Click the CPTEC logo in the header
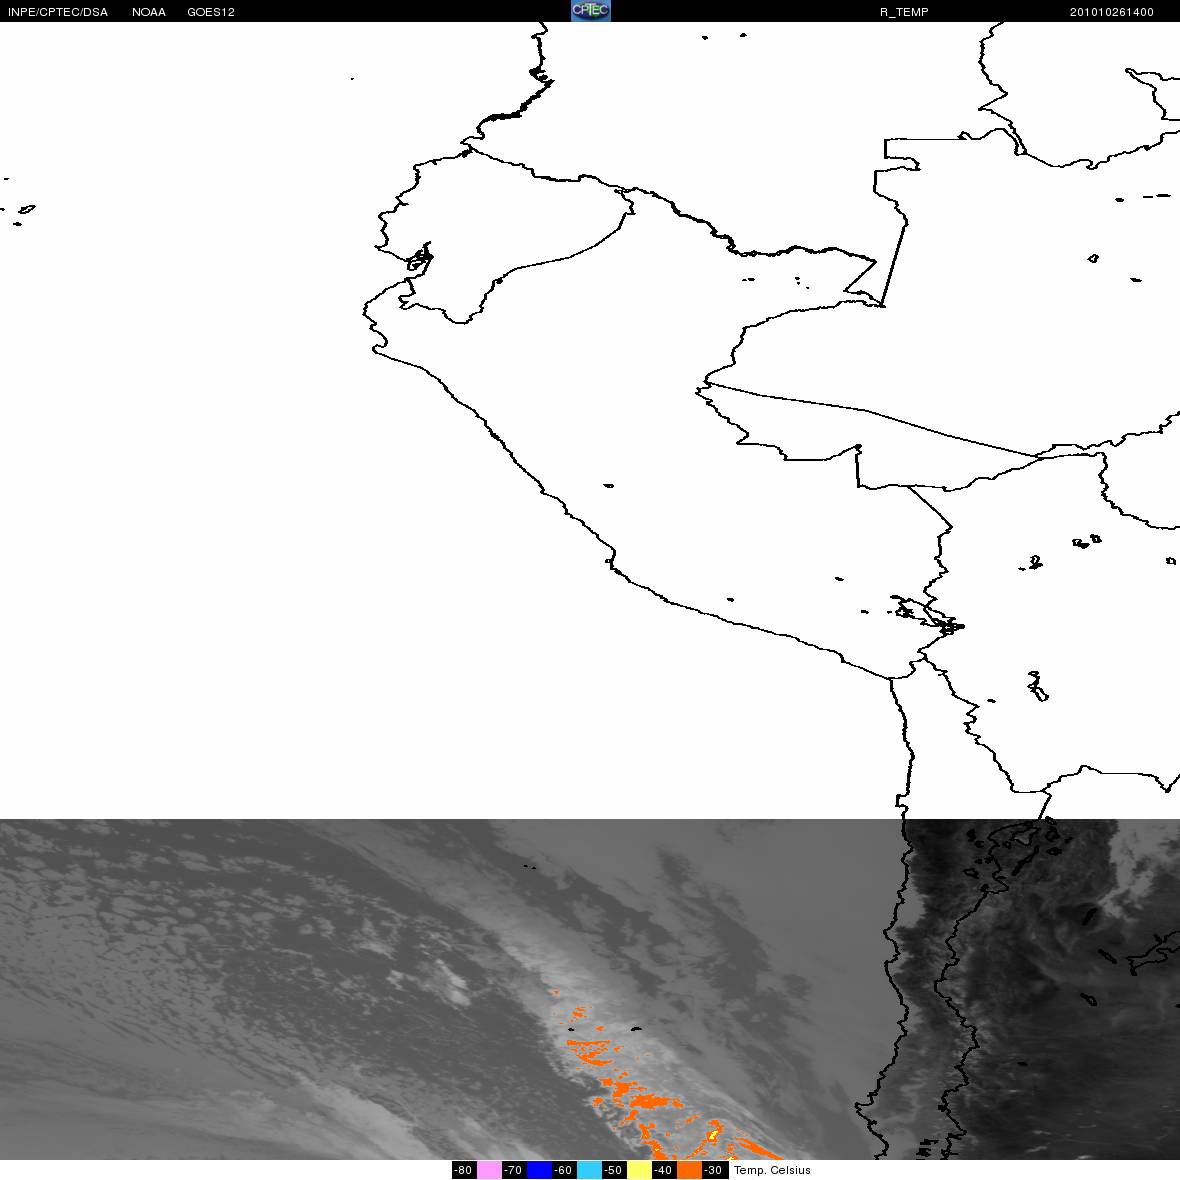The height and width of the screenshot is (1180, 1180). 591,11
